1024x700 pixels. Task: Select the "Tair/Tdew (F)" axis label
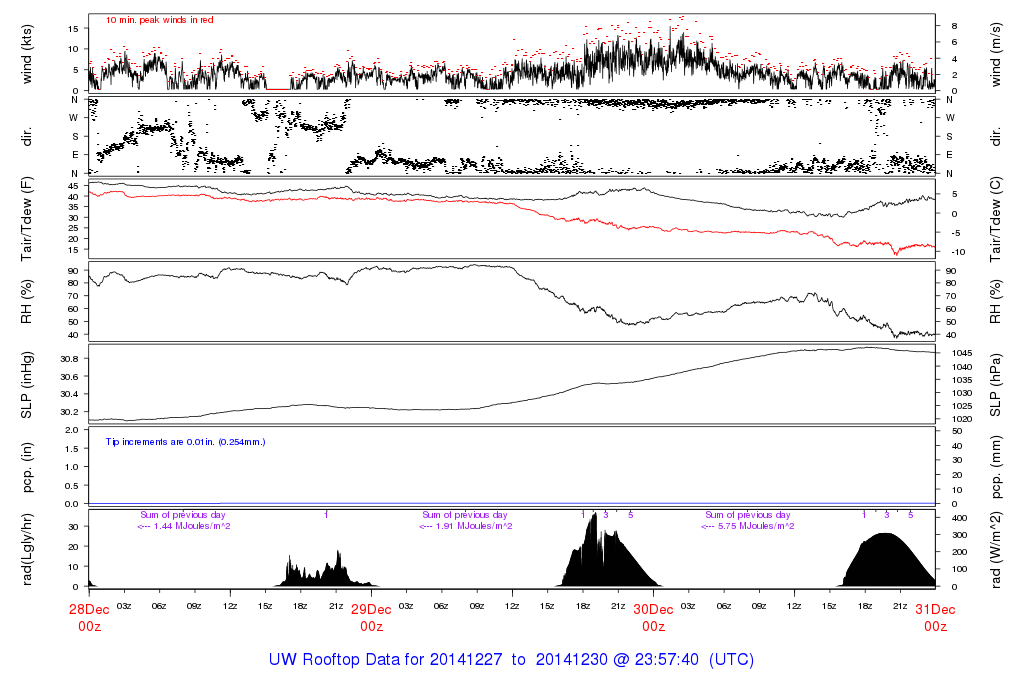click(x=28, y=218)
